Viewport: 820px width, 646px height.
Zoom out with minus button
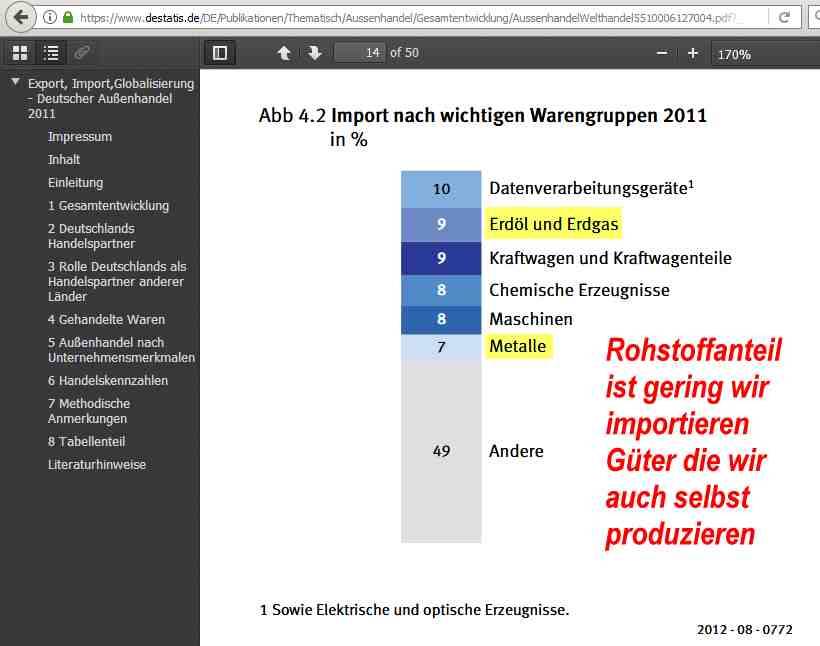click(x=662, y=53)
